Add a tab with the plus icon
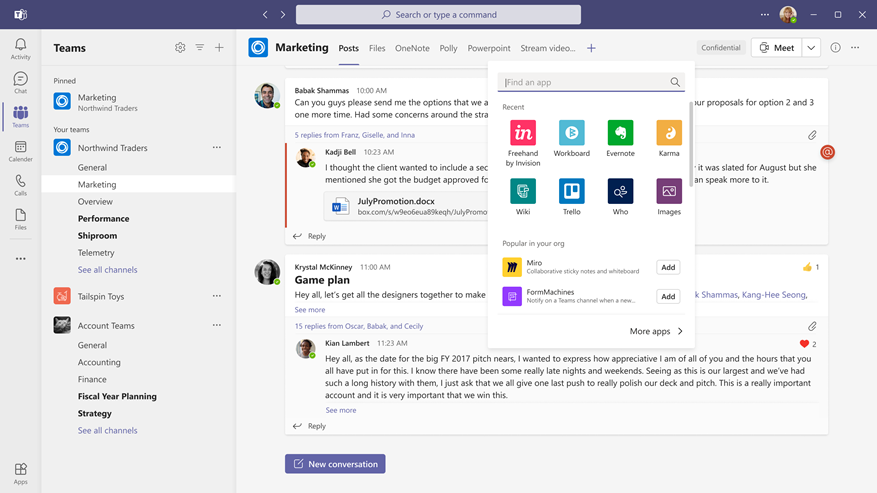 click(x=591, y=48)
